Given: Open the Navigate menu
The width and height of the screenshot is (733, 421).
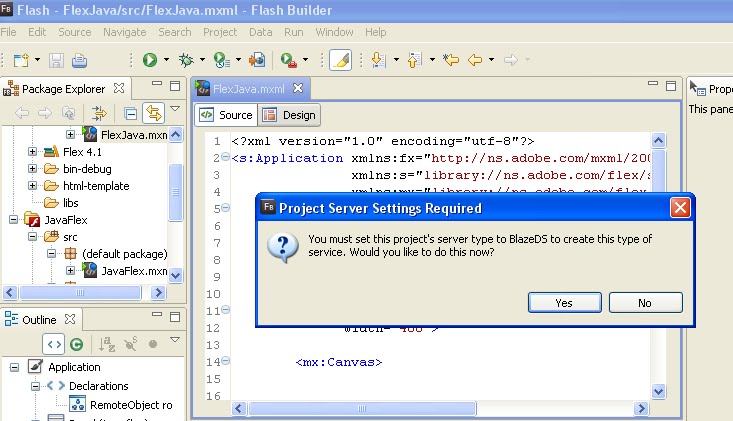Looking at the screenshot, I should click(125, 32).
